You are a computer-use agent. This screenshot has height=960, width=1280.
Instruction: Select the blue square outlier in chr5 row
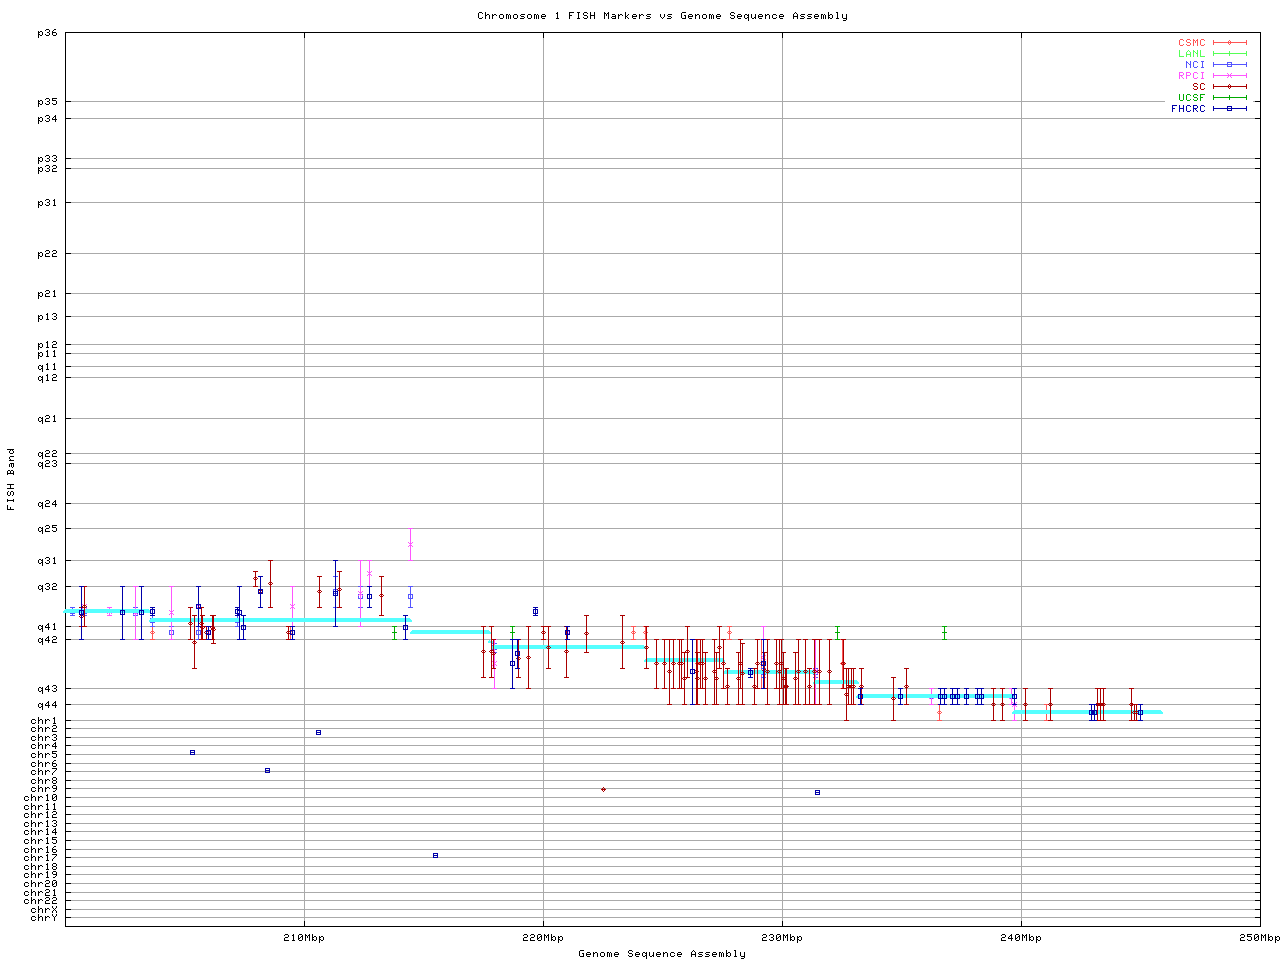pyautogui.click(x=192, y=752)
